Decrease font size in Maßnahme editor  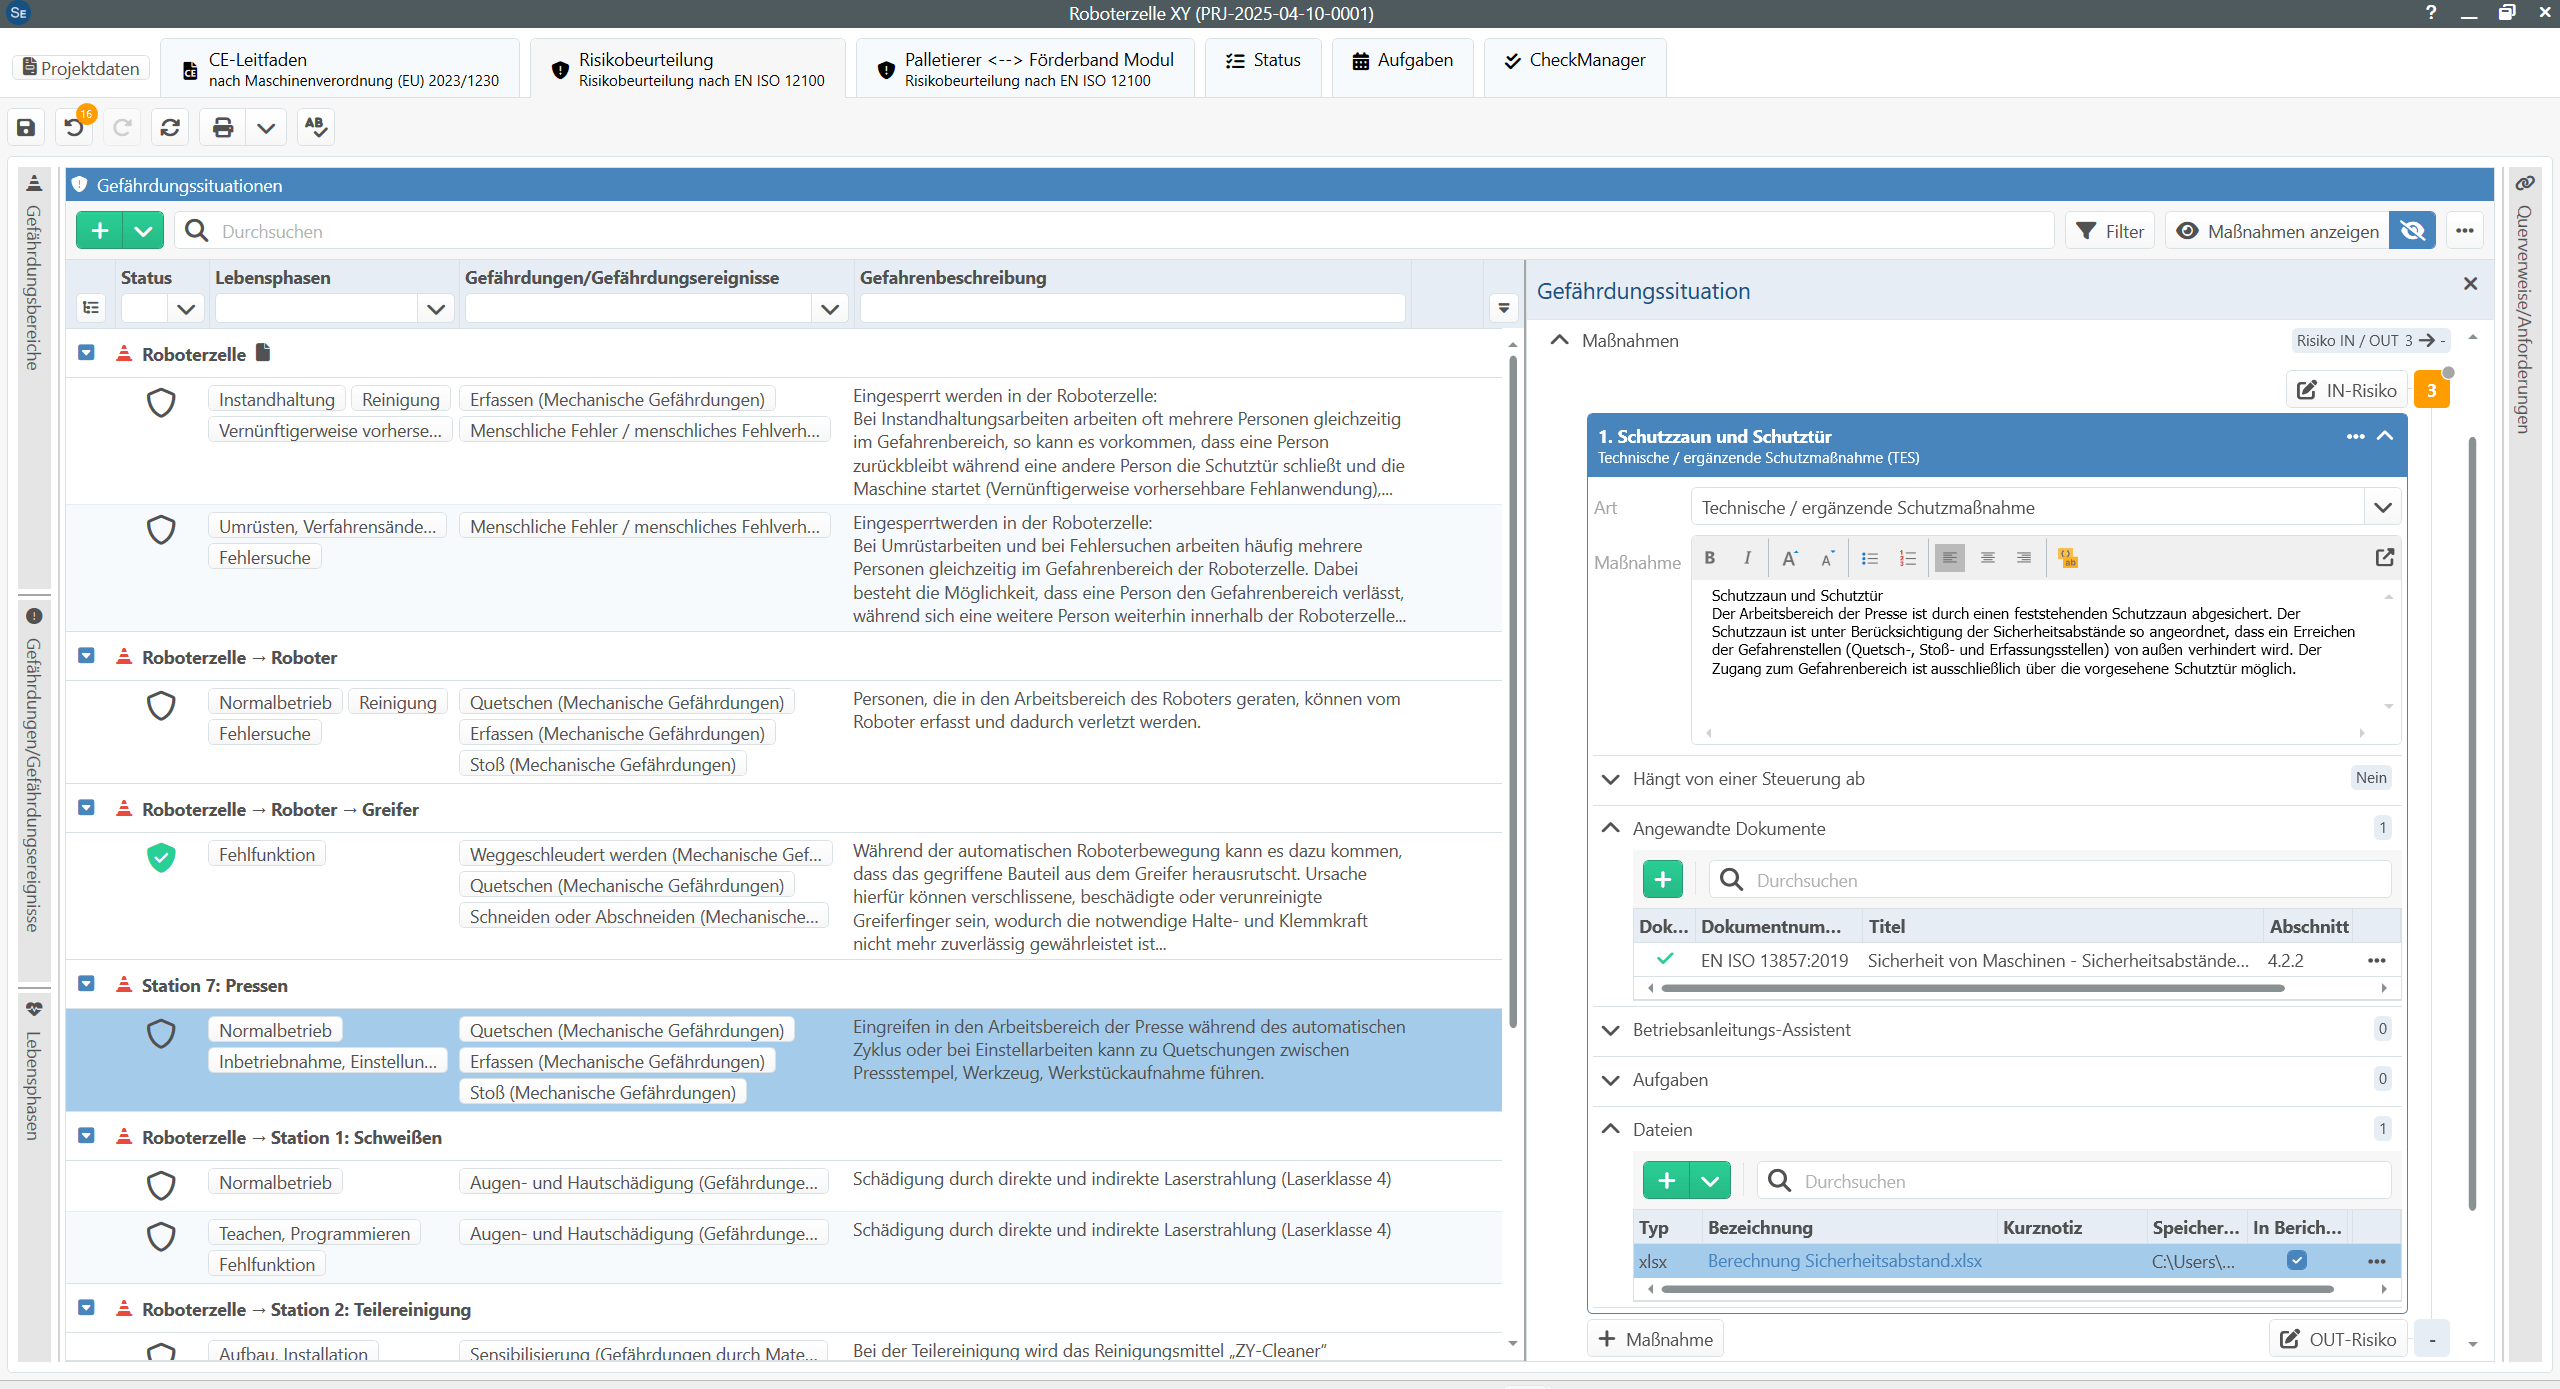1828,558
